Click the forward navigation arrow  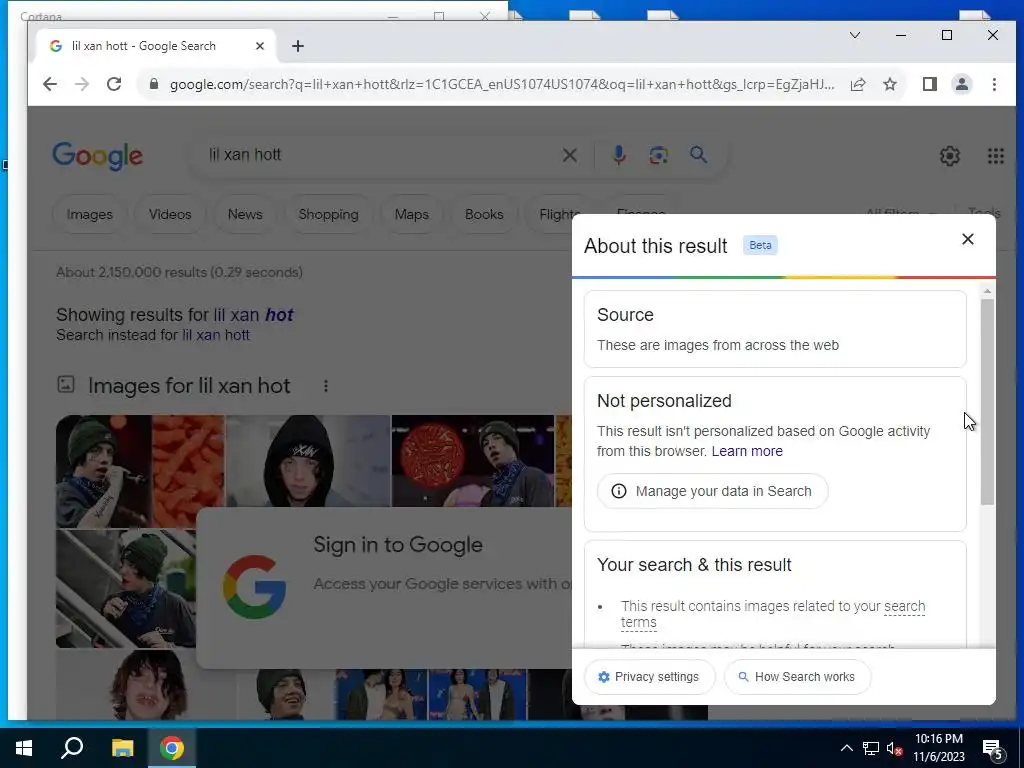click(x=82, y=84)
